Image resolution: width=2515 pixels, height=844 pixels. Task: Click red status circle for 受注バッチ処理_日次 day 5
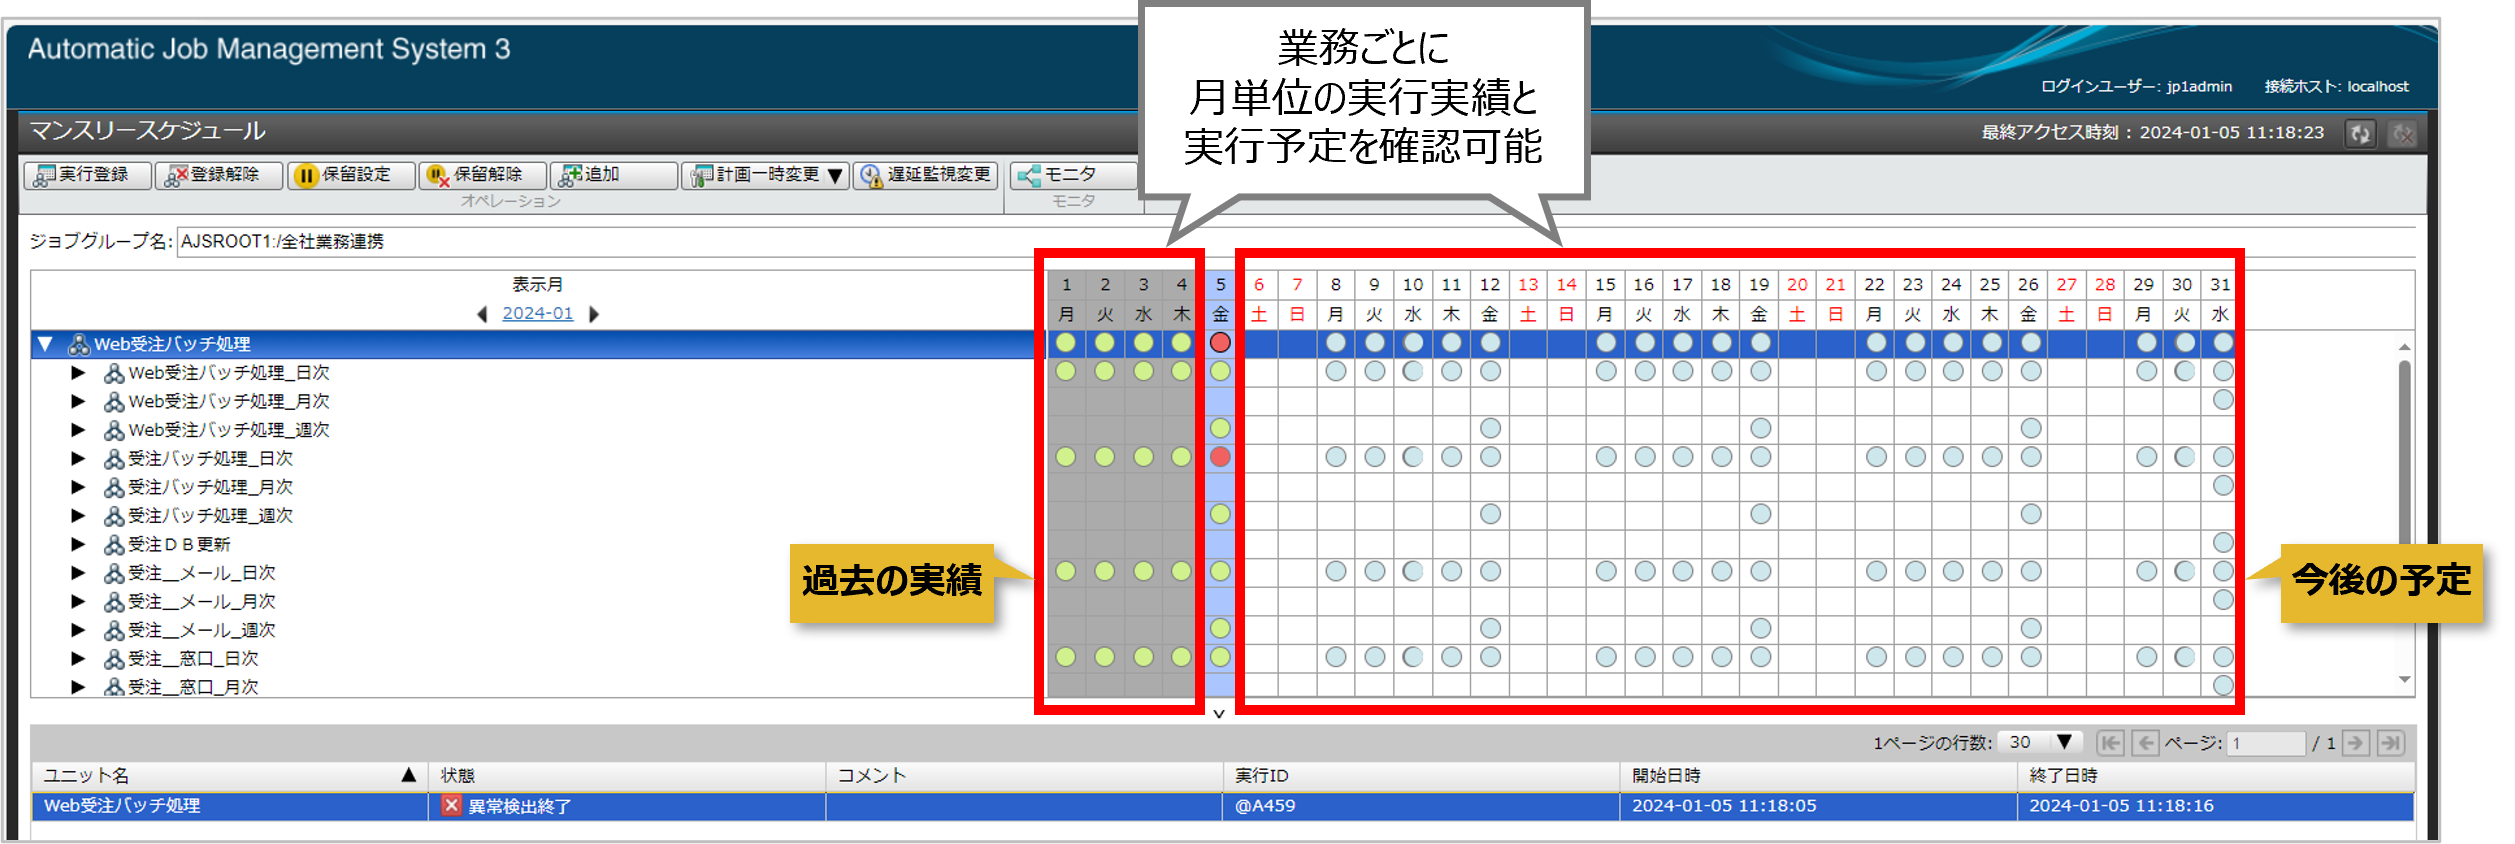coord(1220,457)
